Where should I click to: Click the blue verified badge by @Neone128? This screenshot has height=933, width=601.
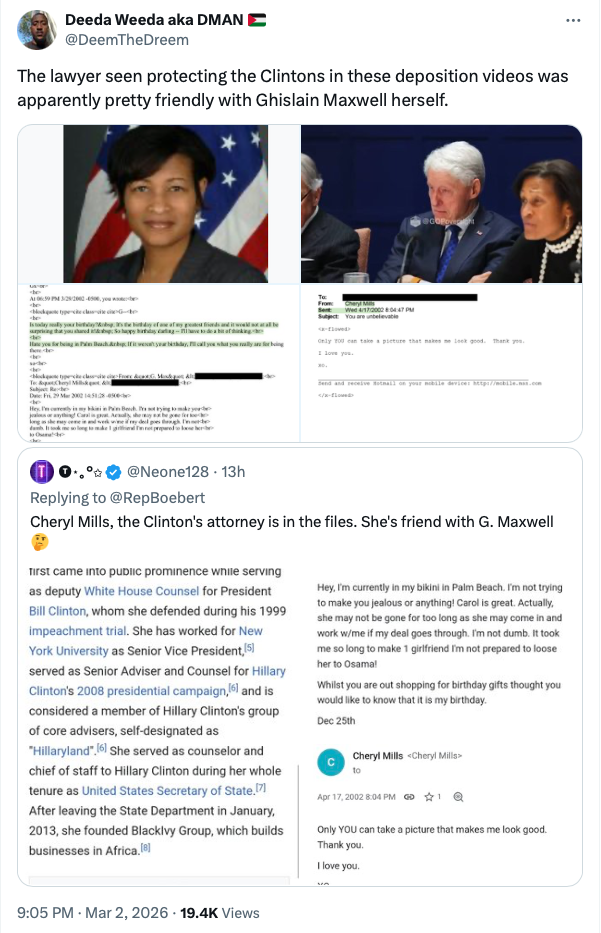coord(114,472)
